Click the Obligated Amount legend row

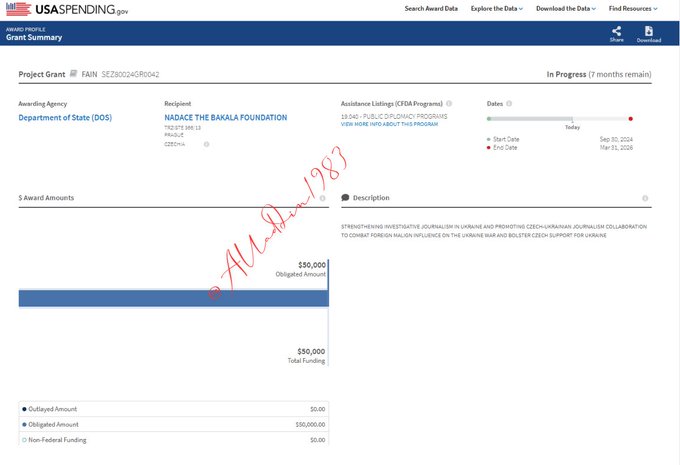[x=173, y=424]
